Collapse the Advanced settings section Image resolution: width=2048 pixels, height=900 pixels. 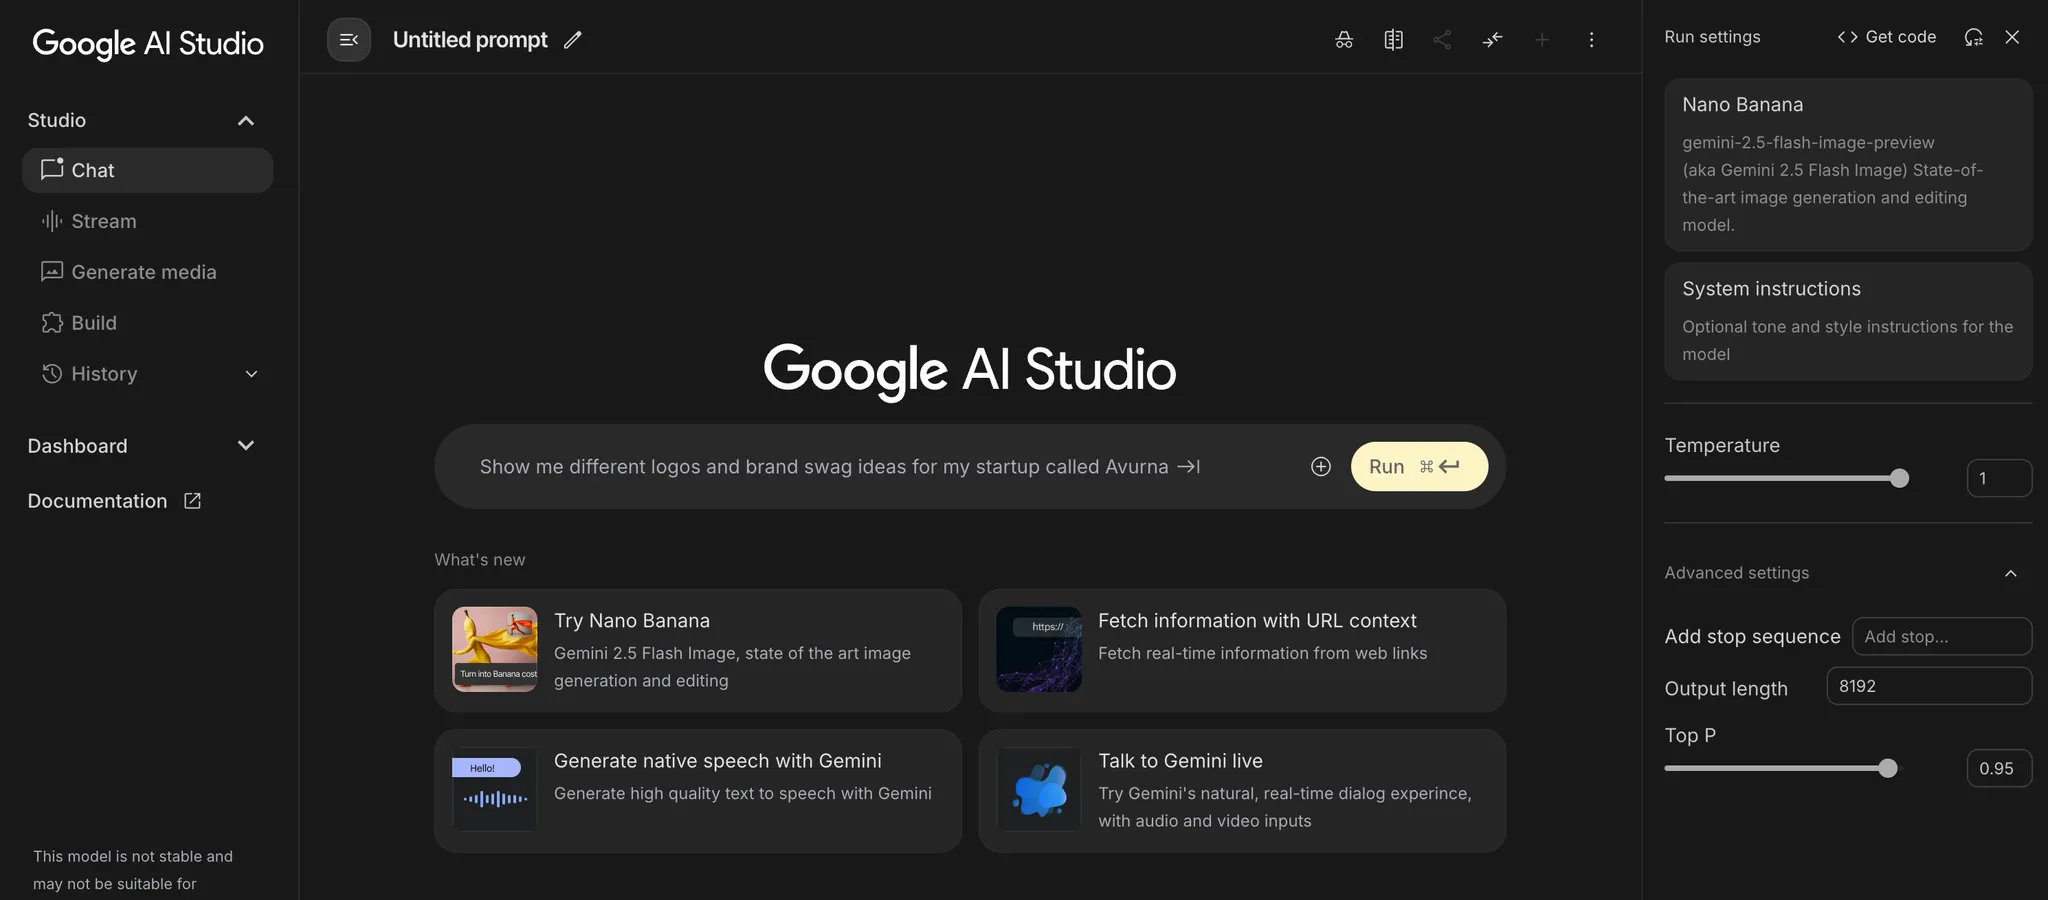pyautogui.click(x=2011, y=573)
